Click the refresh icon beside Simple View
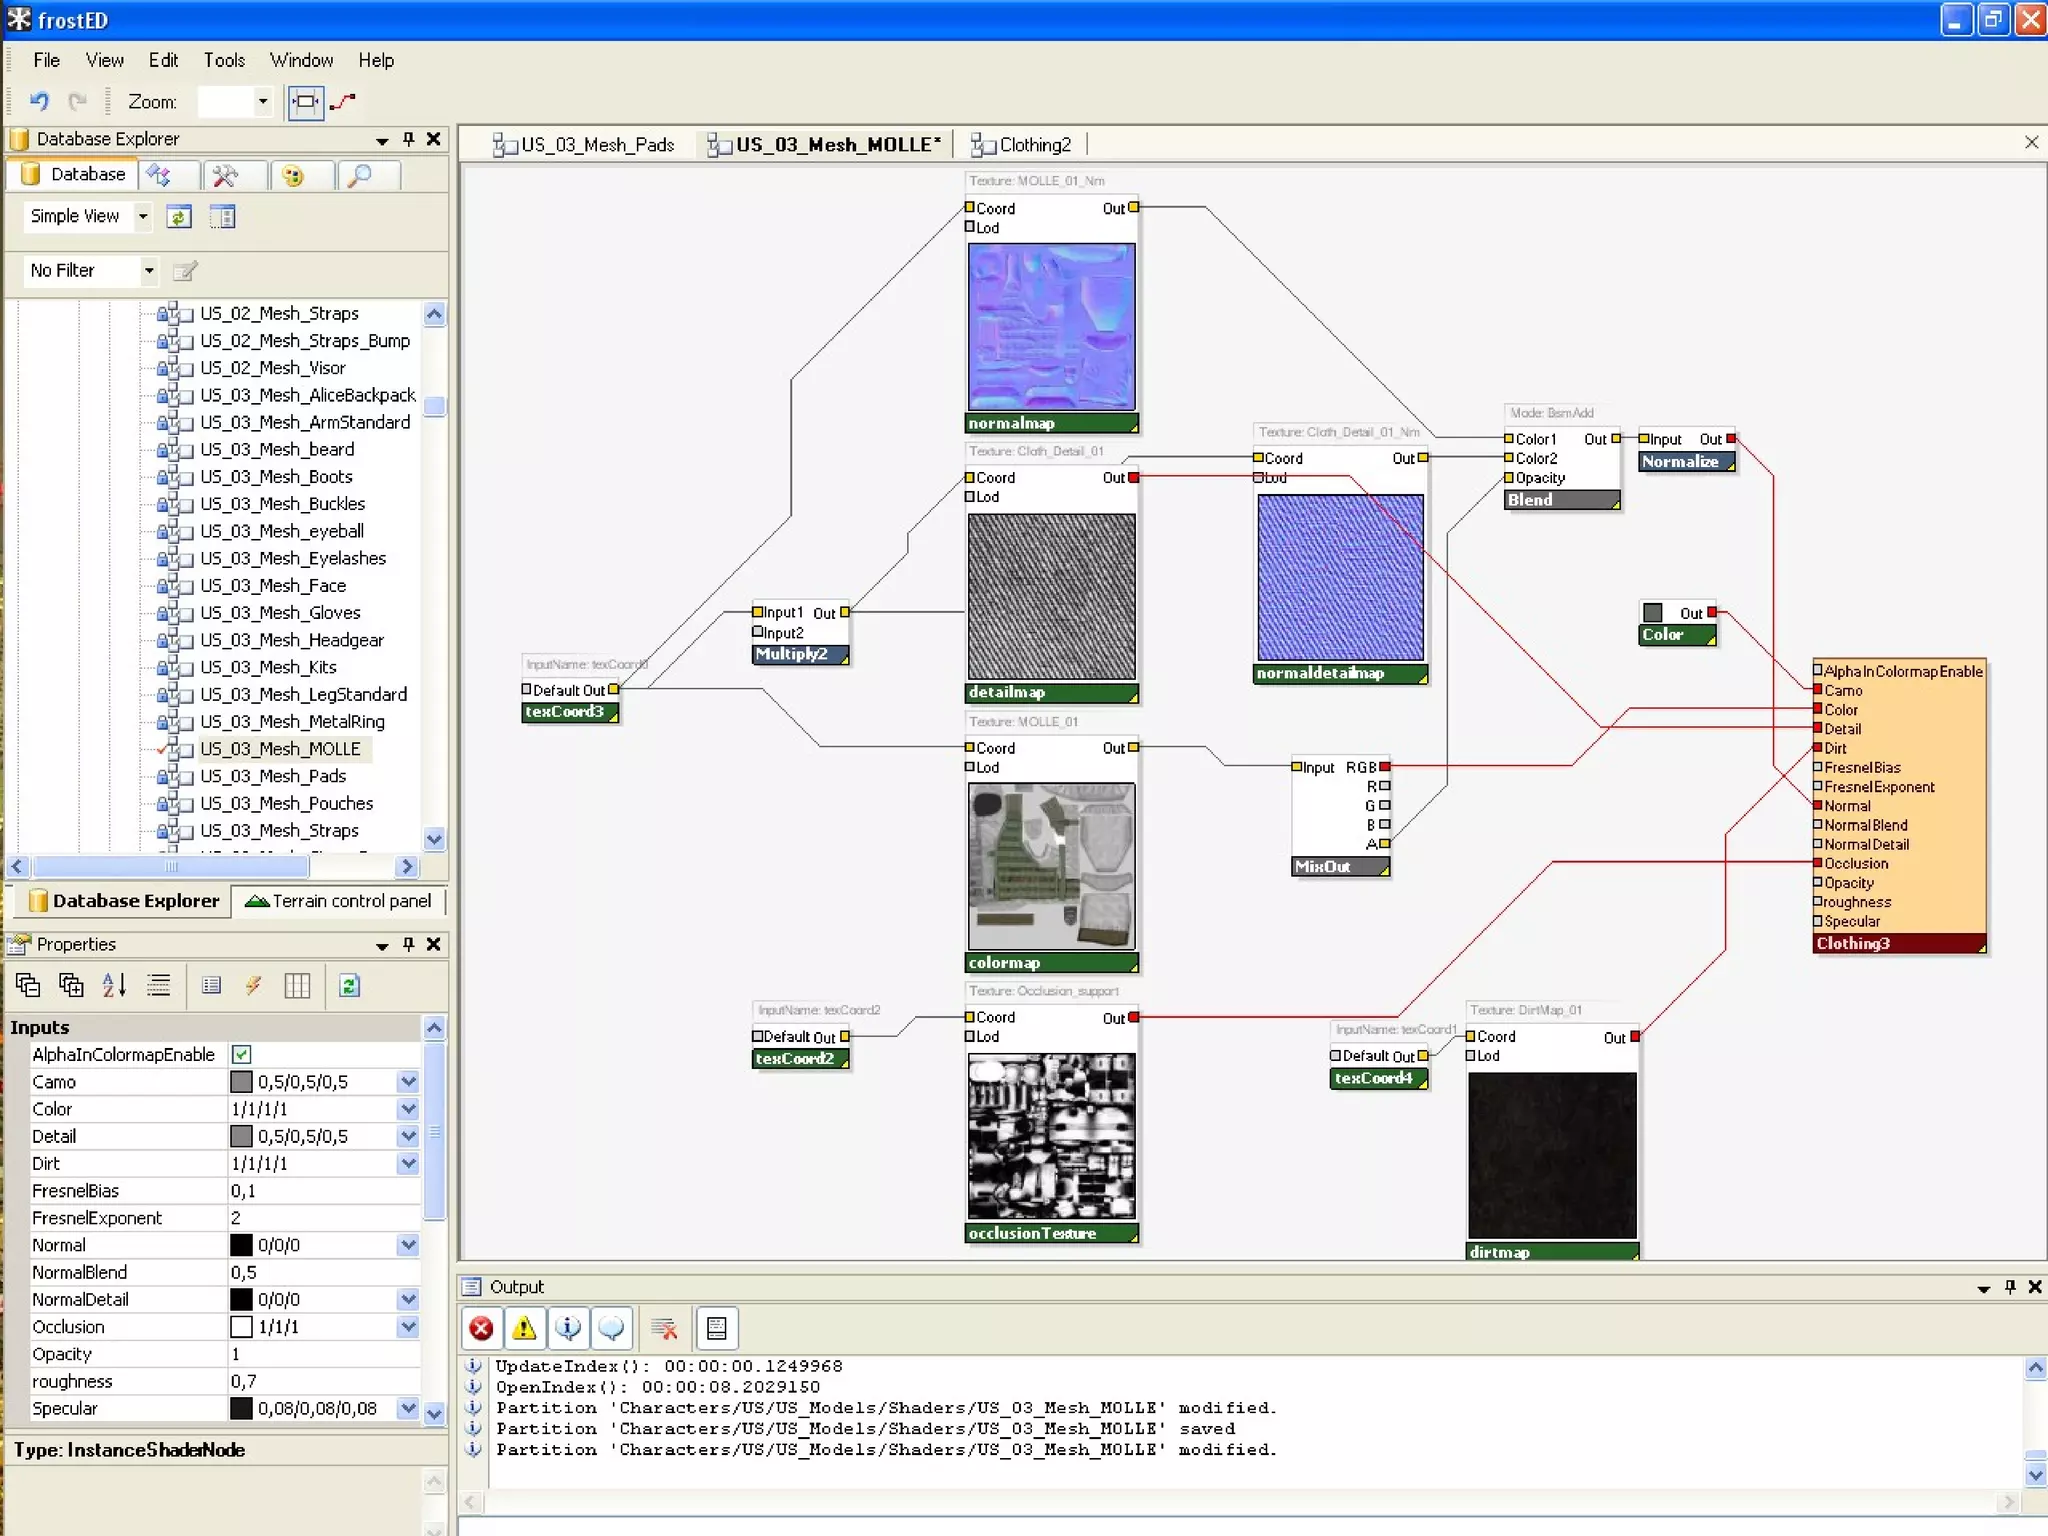This screenshot has width=2048, height=1536. coord(179,217)
